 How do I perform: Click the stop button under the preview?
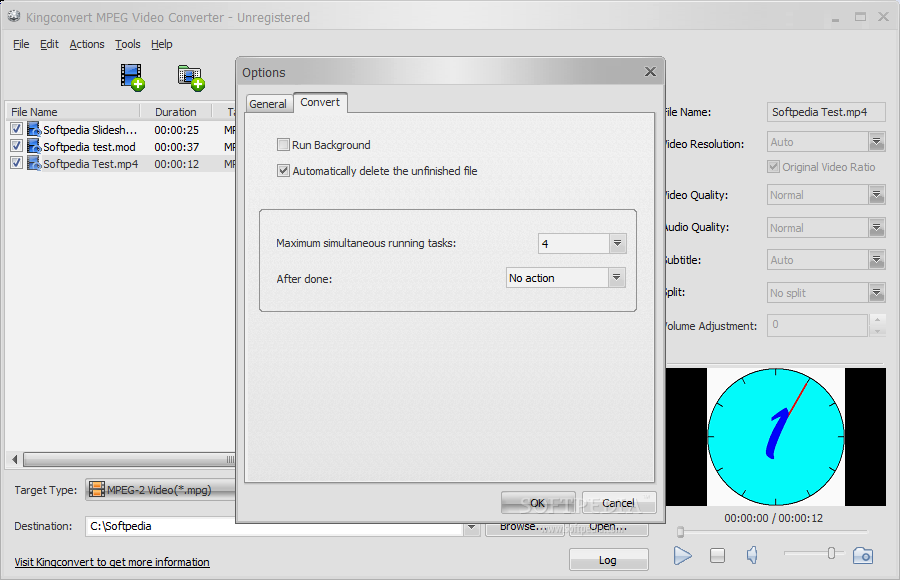pyautogui.click(x=717, y=555)
